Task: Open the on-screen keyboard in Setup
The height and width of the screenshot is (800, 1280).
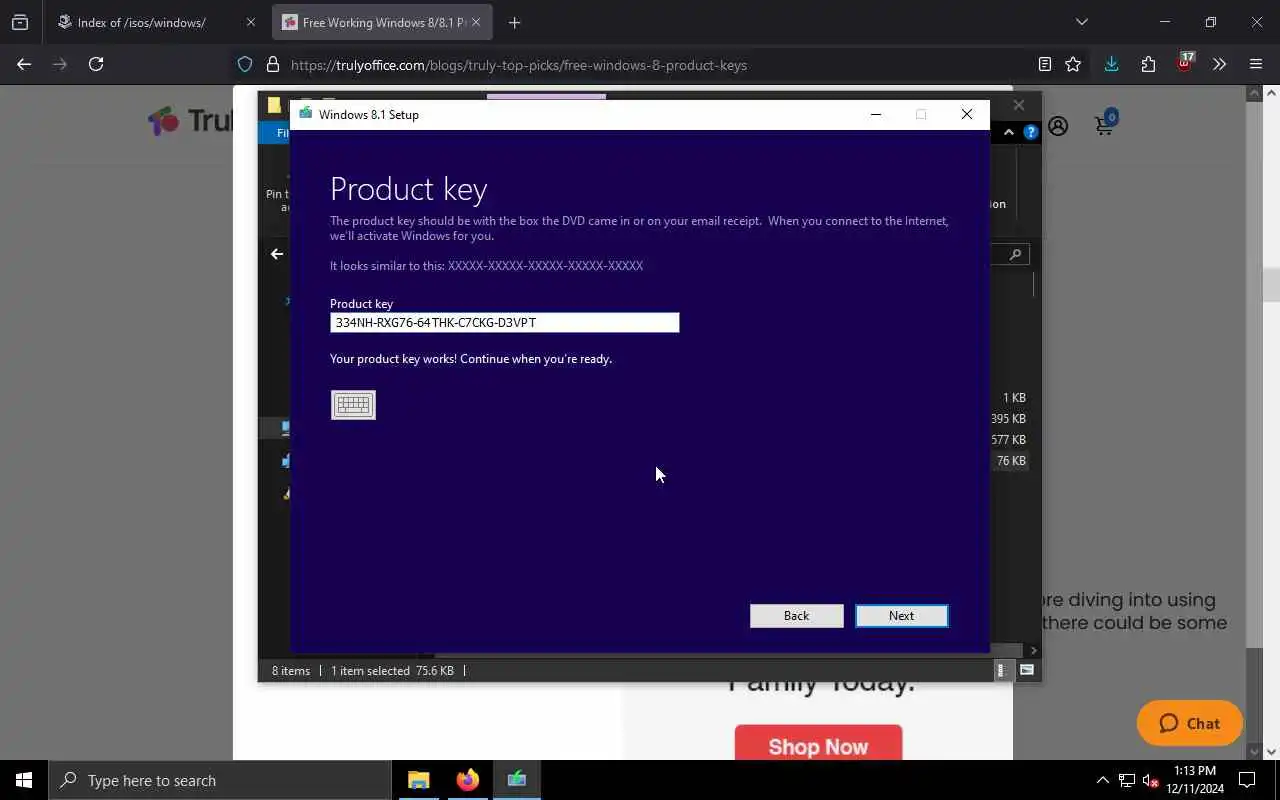Action: point(353,405)
